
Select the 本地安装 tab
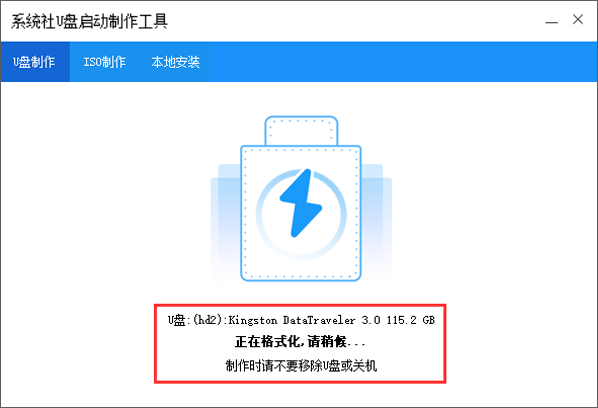coord(175,62)
